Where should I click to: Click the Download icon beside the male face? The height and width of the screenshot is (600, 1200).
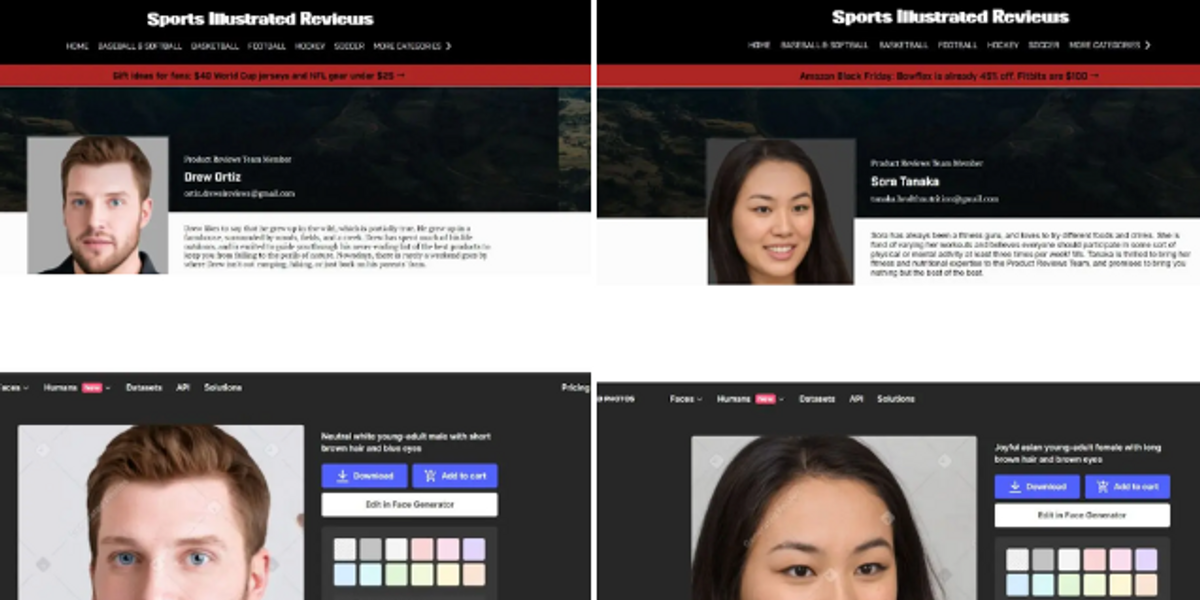pos(342,476)
